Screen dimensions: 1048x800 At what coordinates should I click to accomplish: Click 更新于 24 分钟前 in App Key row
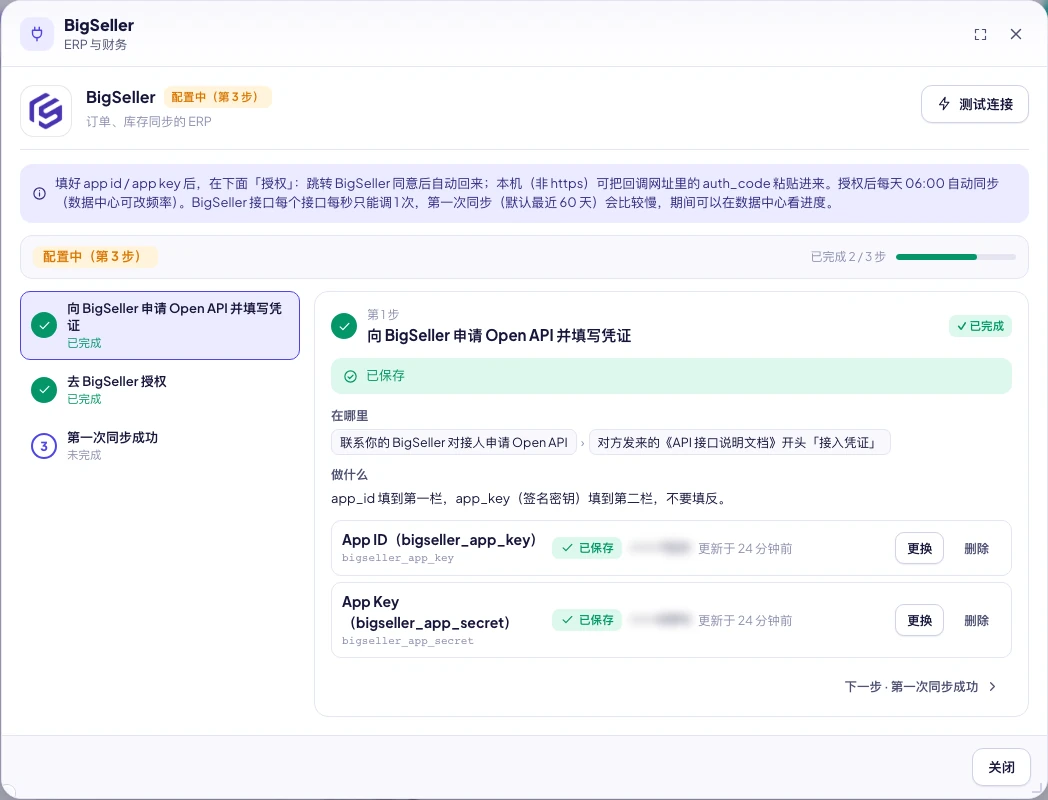[x=745, y=621]
